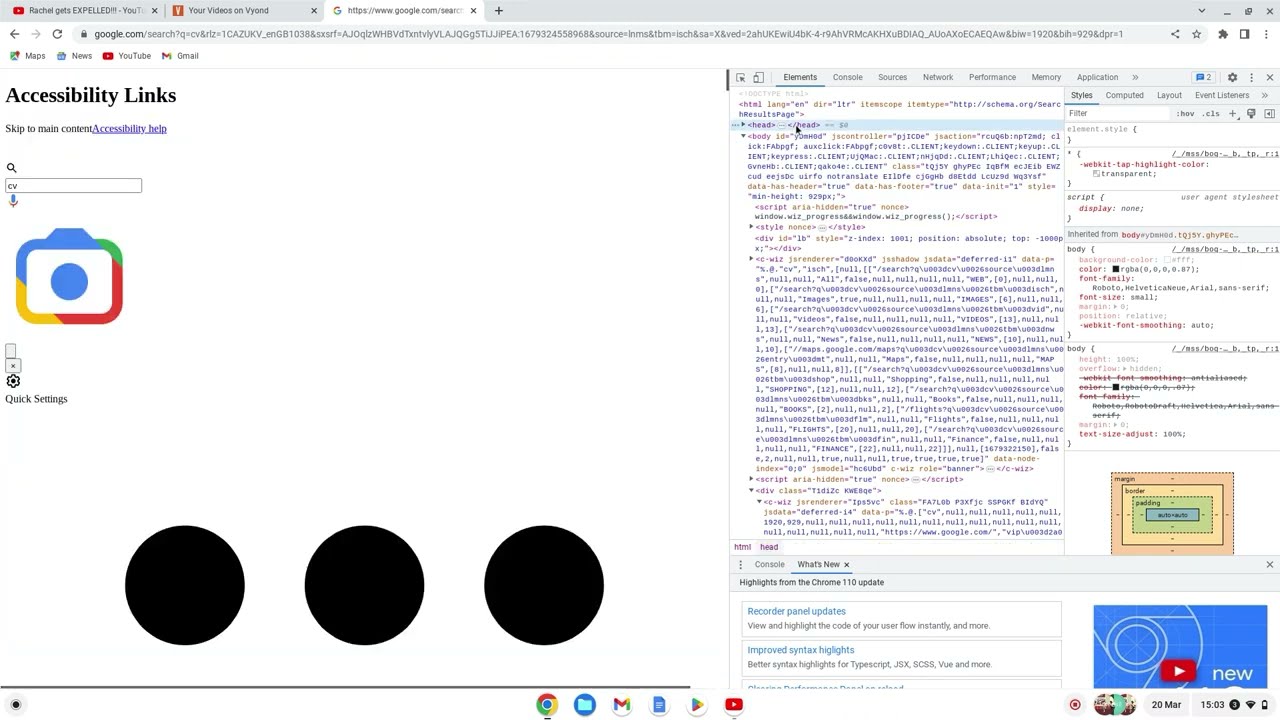Screen dimensions: 1280x720
Task: Click the black color swatch for rgba(0,0,0,0.87)
Action: 1115,270
